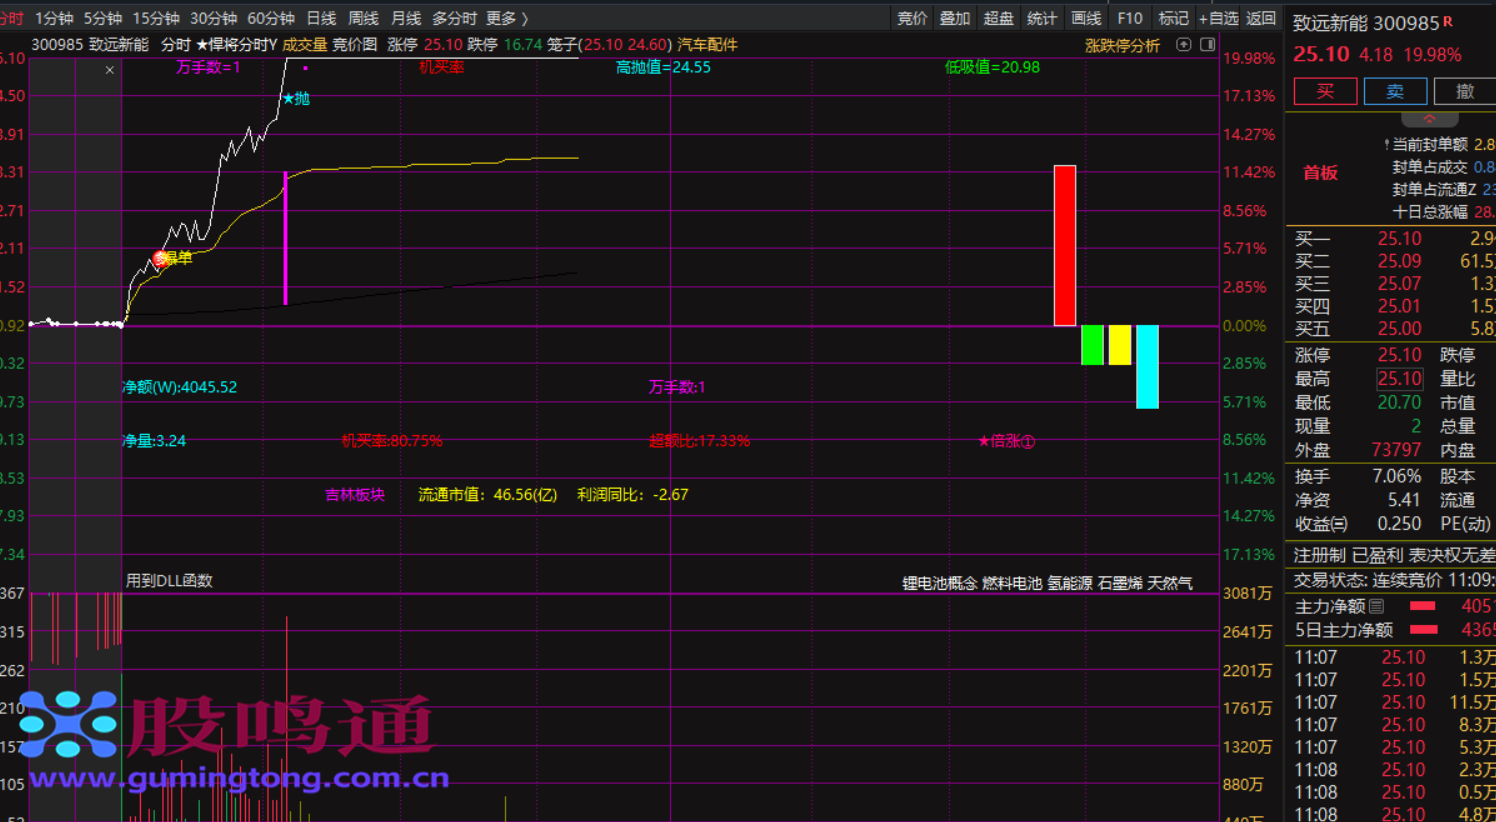Click the upload arrow icon beside 涨跌停分析
The width and height of the screenshot is (1496, 822).
[x=1183, y=45]
